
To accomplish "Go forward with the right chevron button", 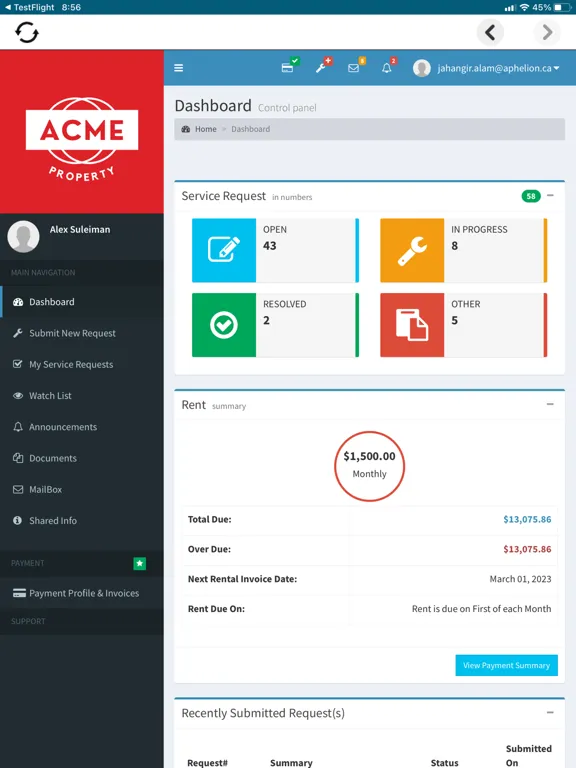I will [547, 33].
